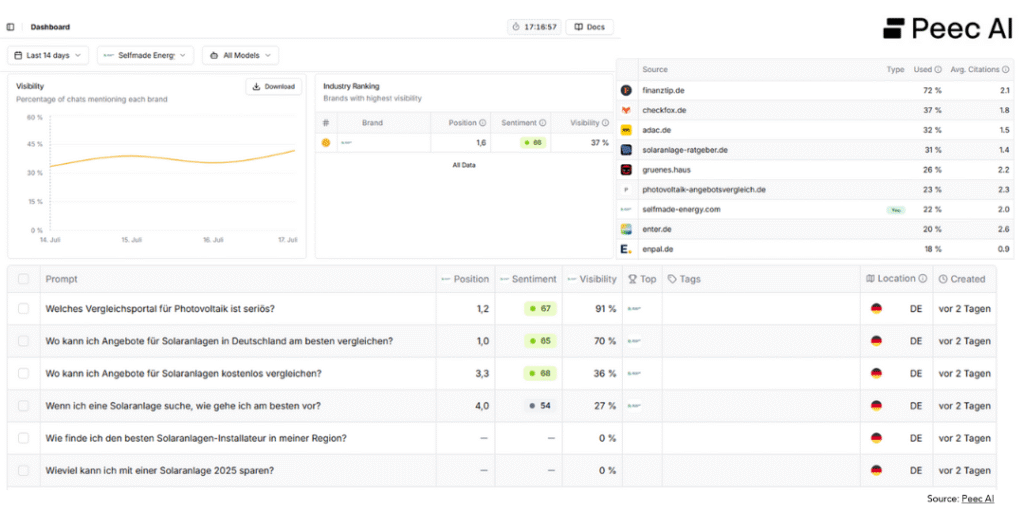
Task: Click sentiment badge 54
Action: click(540, 406)
